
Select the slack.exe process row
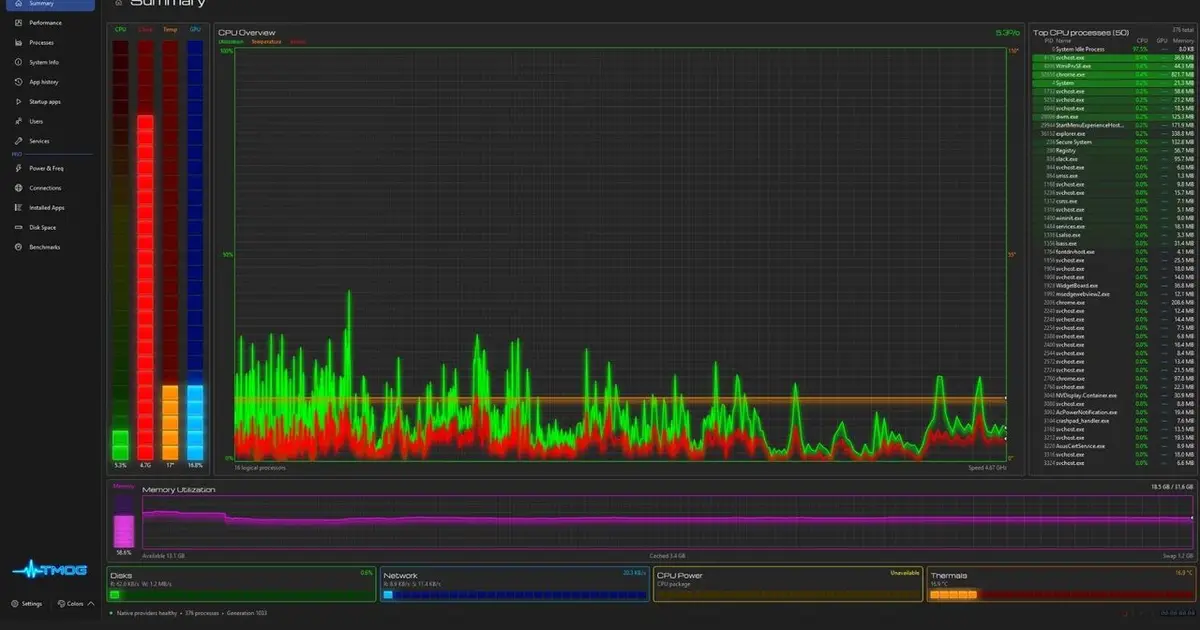click(1114, 159)
